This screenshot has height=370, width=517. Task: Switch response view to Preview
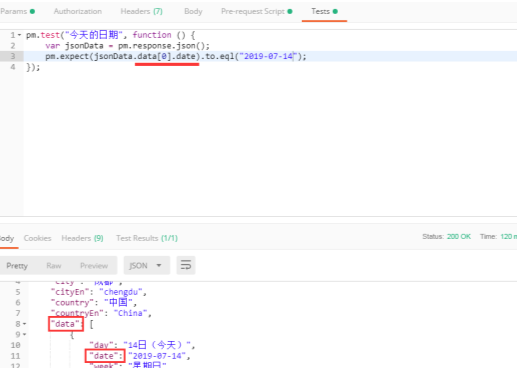coord(94,266)
